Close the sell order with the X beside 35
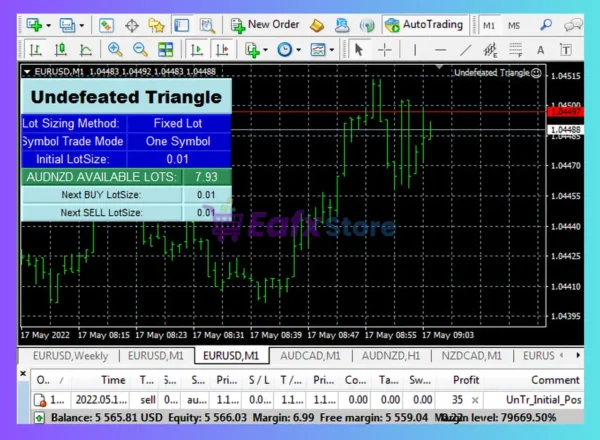This screenshot has height=440, width=600. click(475, 400)
